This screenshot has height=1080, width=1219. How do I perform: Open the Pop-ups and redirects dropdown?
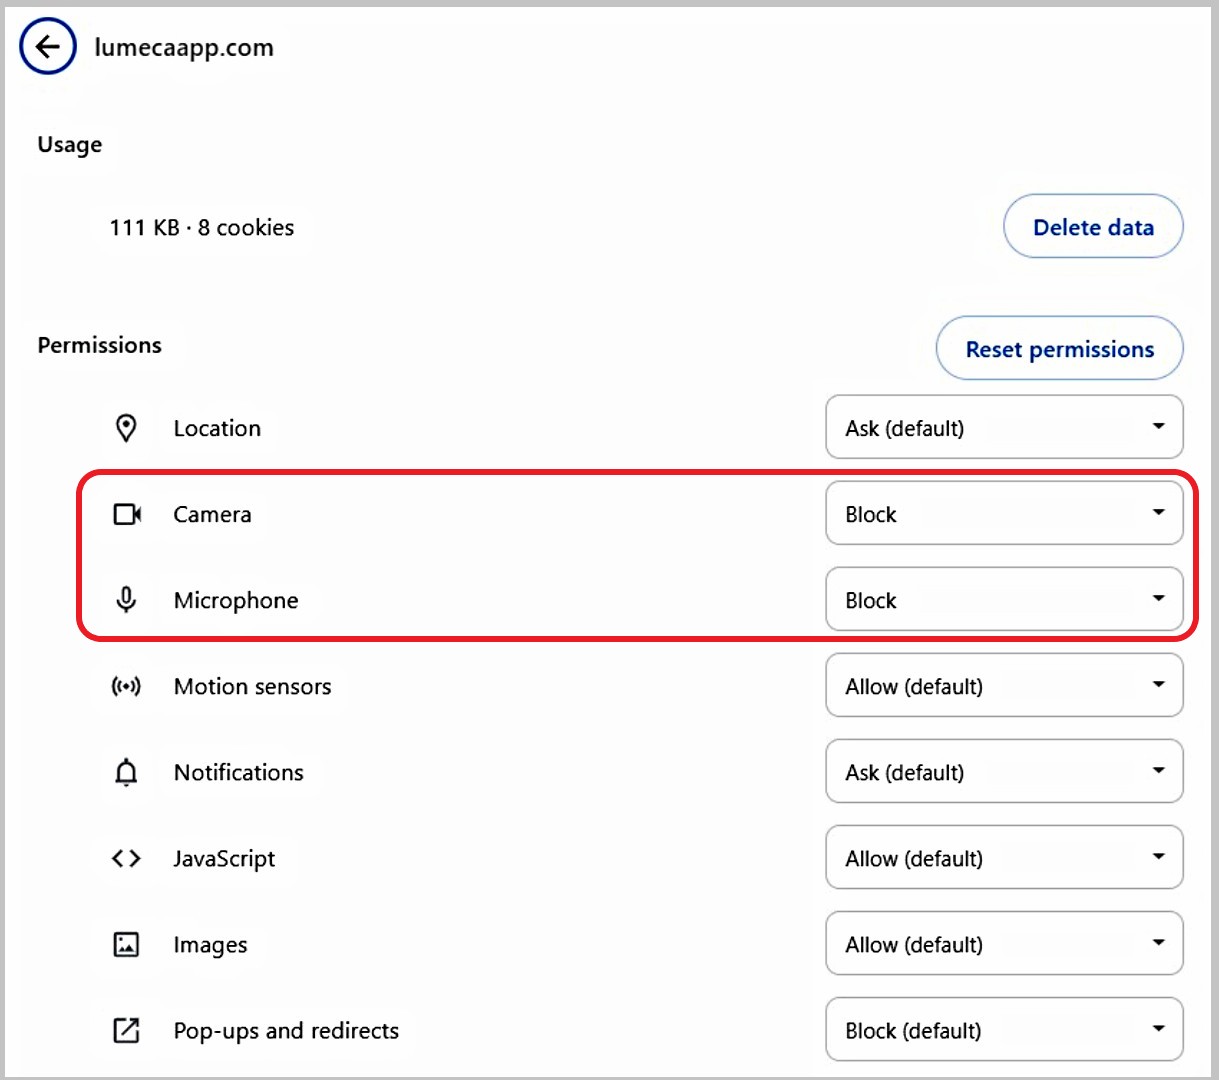pos(1003,1030)
